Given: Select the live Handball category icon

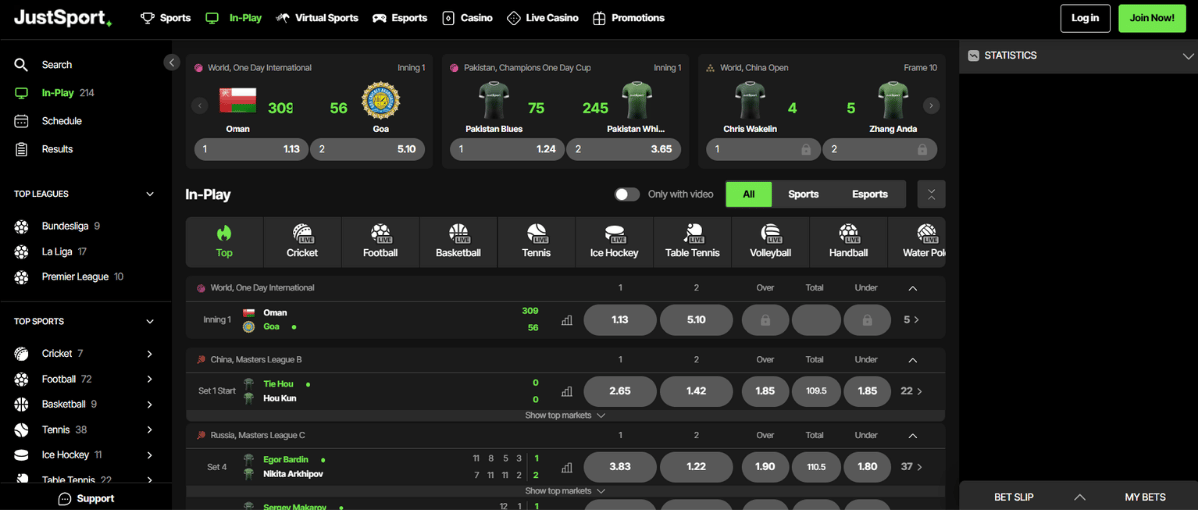Looking at the screenshot, I should (x=848, y=233).
